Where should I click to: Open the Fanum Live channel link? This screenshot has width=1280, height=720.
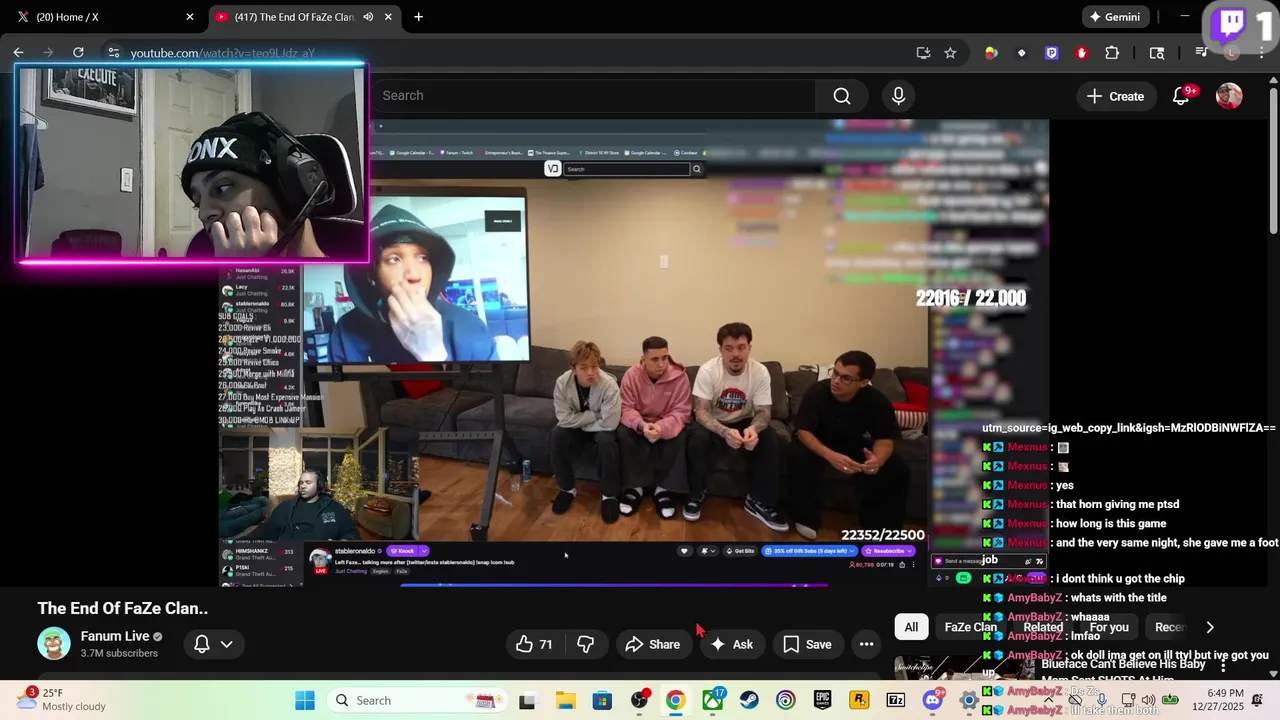tap(115, 636)
